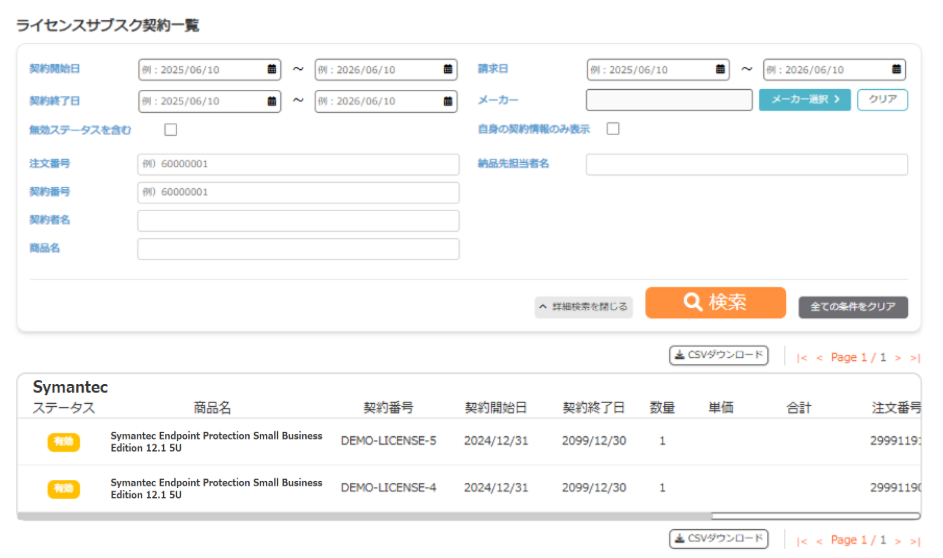Open calendar for 契約終了日 start date
Screen dimensions: 943x558
click(272, 101)
